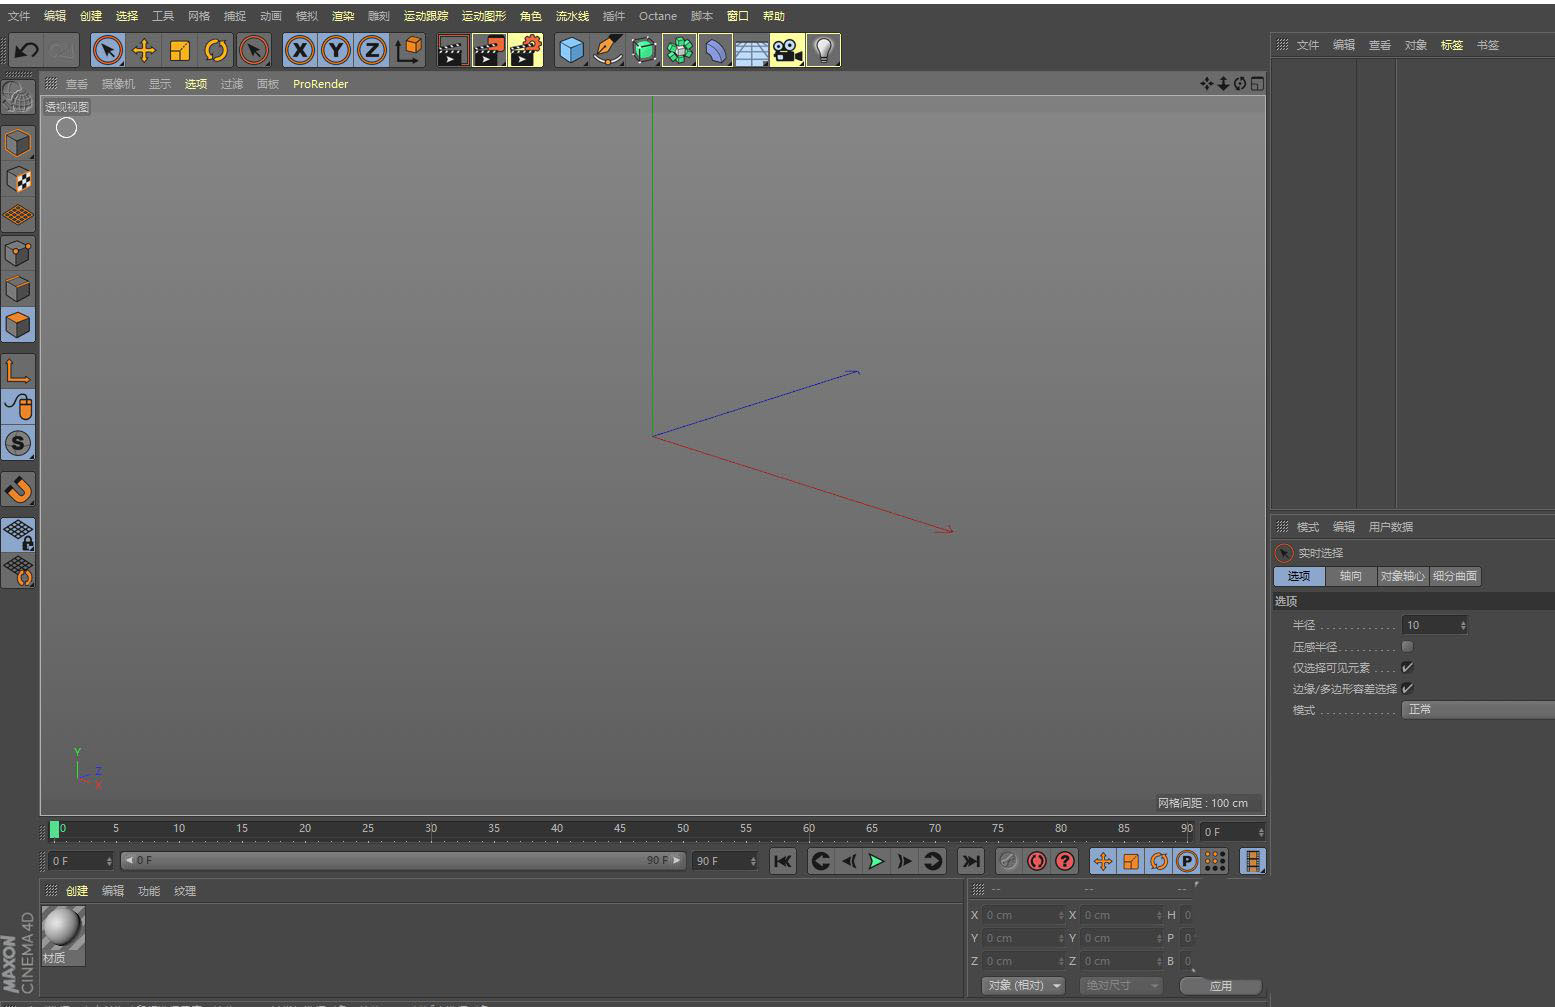Create a Light object using the bulb icon
The image size is (1555, 1007).
click(x=823, y=50)
